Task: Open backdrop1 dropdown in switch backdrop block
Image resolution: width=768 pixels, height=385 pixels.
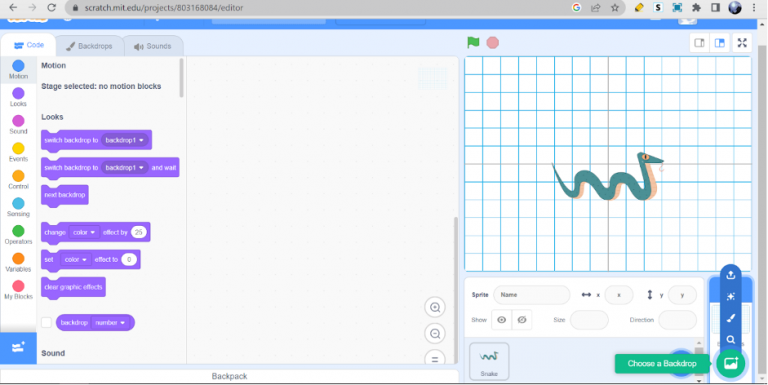Action: point(125,140)
